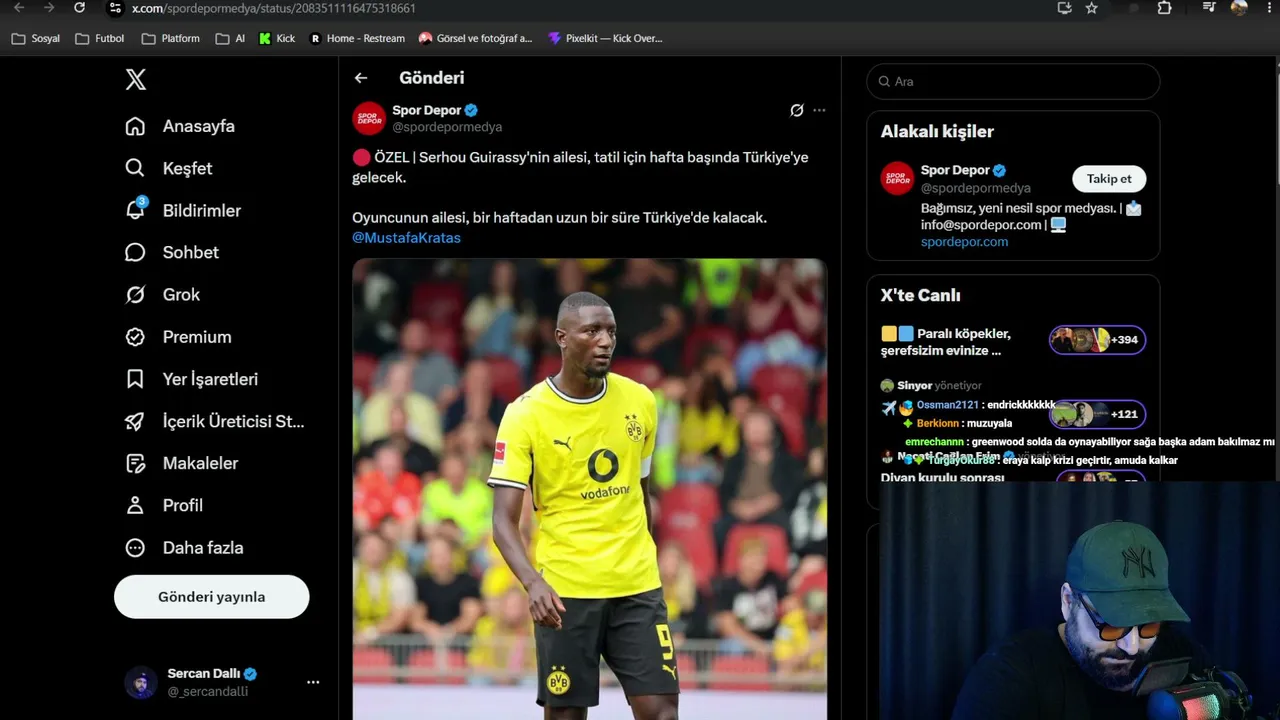Open account menu dots beside Sercan Dallı
Viewport: 1280px width, 720px height.
313,682
